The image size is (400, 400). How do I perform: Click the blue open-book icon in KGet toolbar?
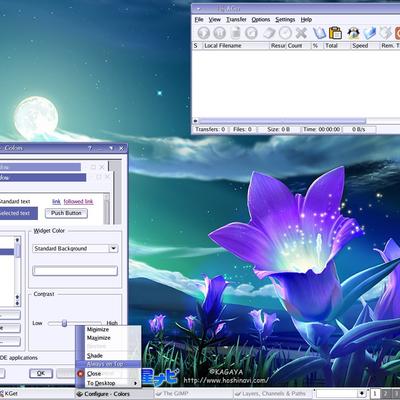(x=319, y=33)
